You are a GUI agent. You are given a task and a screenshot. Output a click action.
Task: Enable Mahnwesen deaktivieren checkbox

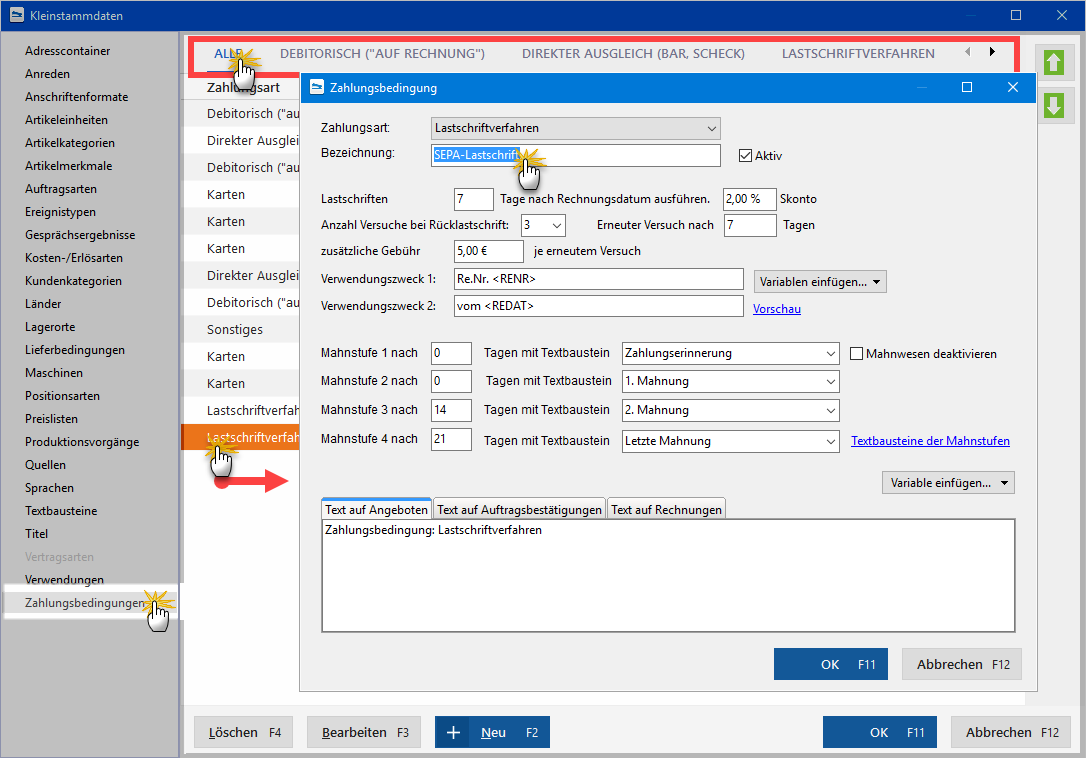(x=857, y=354)
